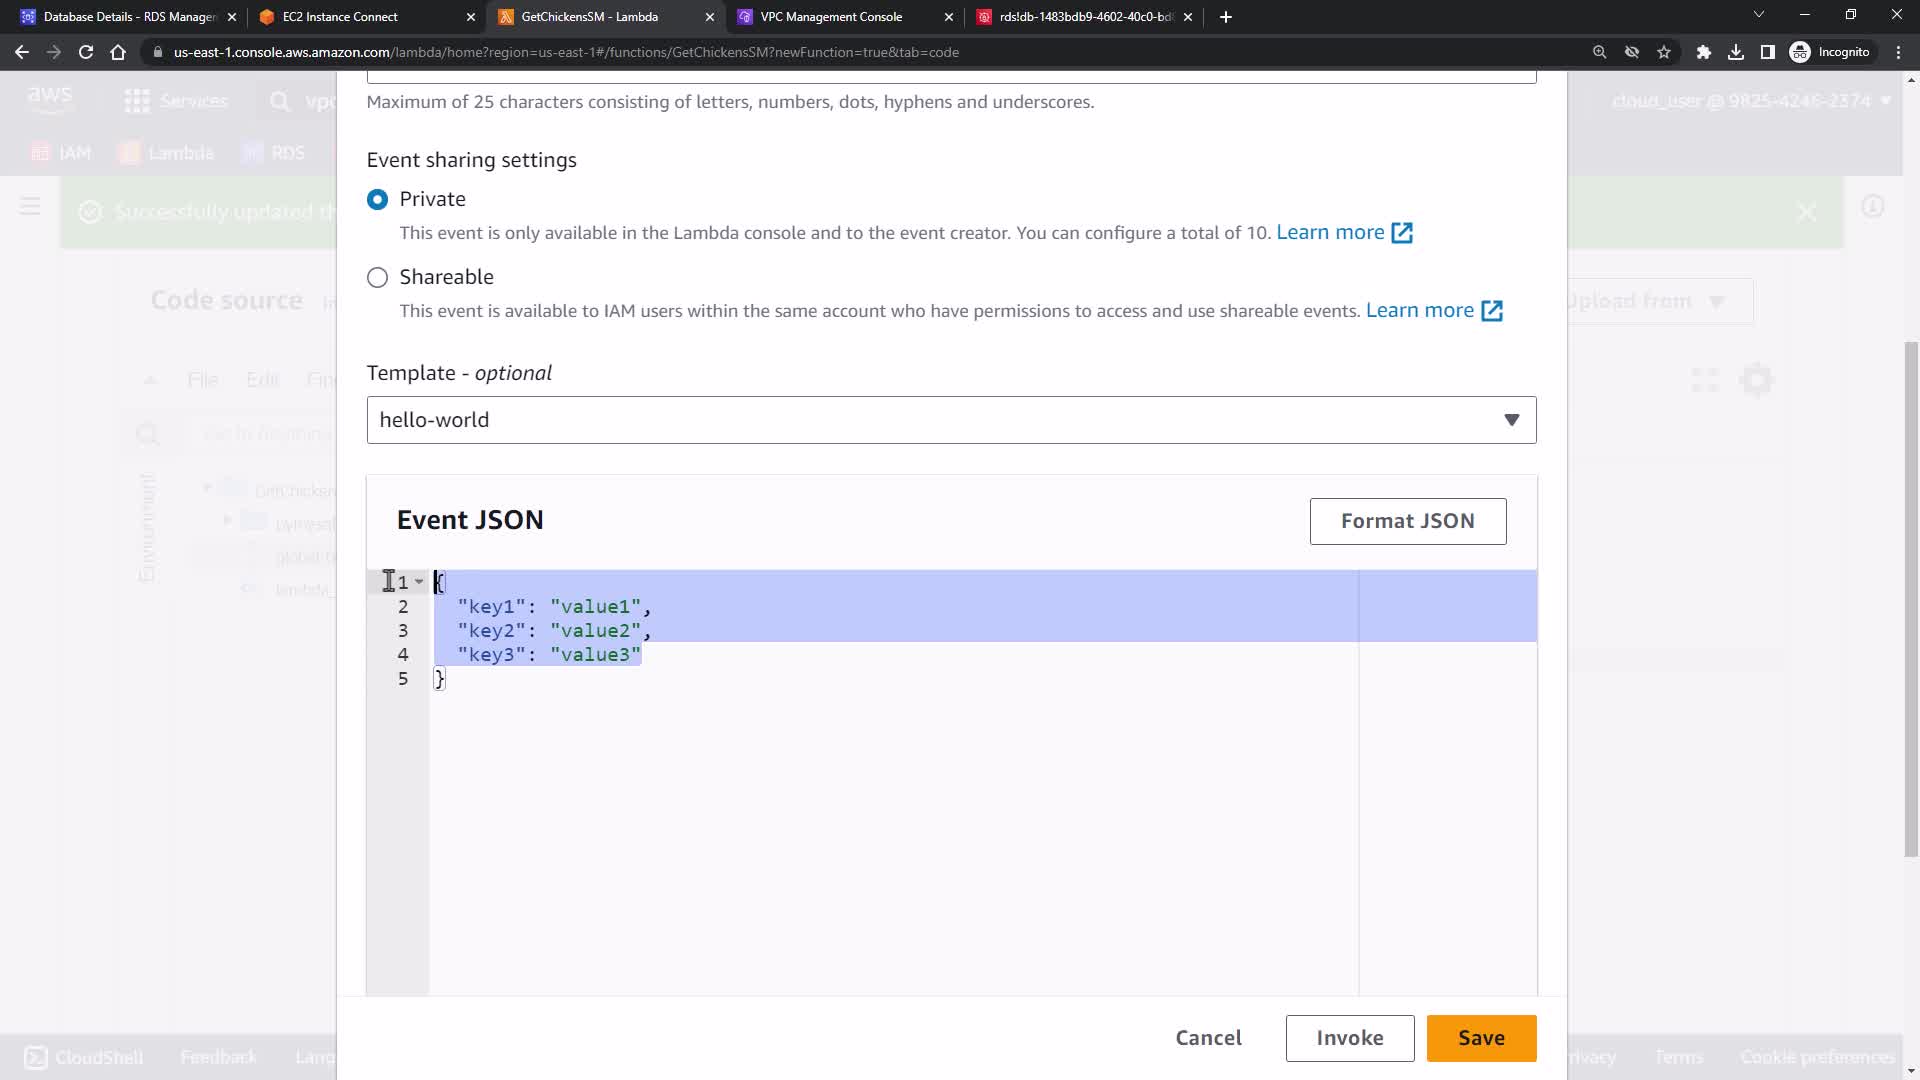Bookmark page with star icon

tap(1664, 52)
